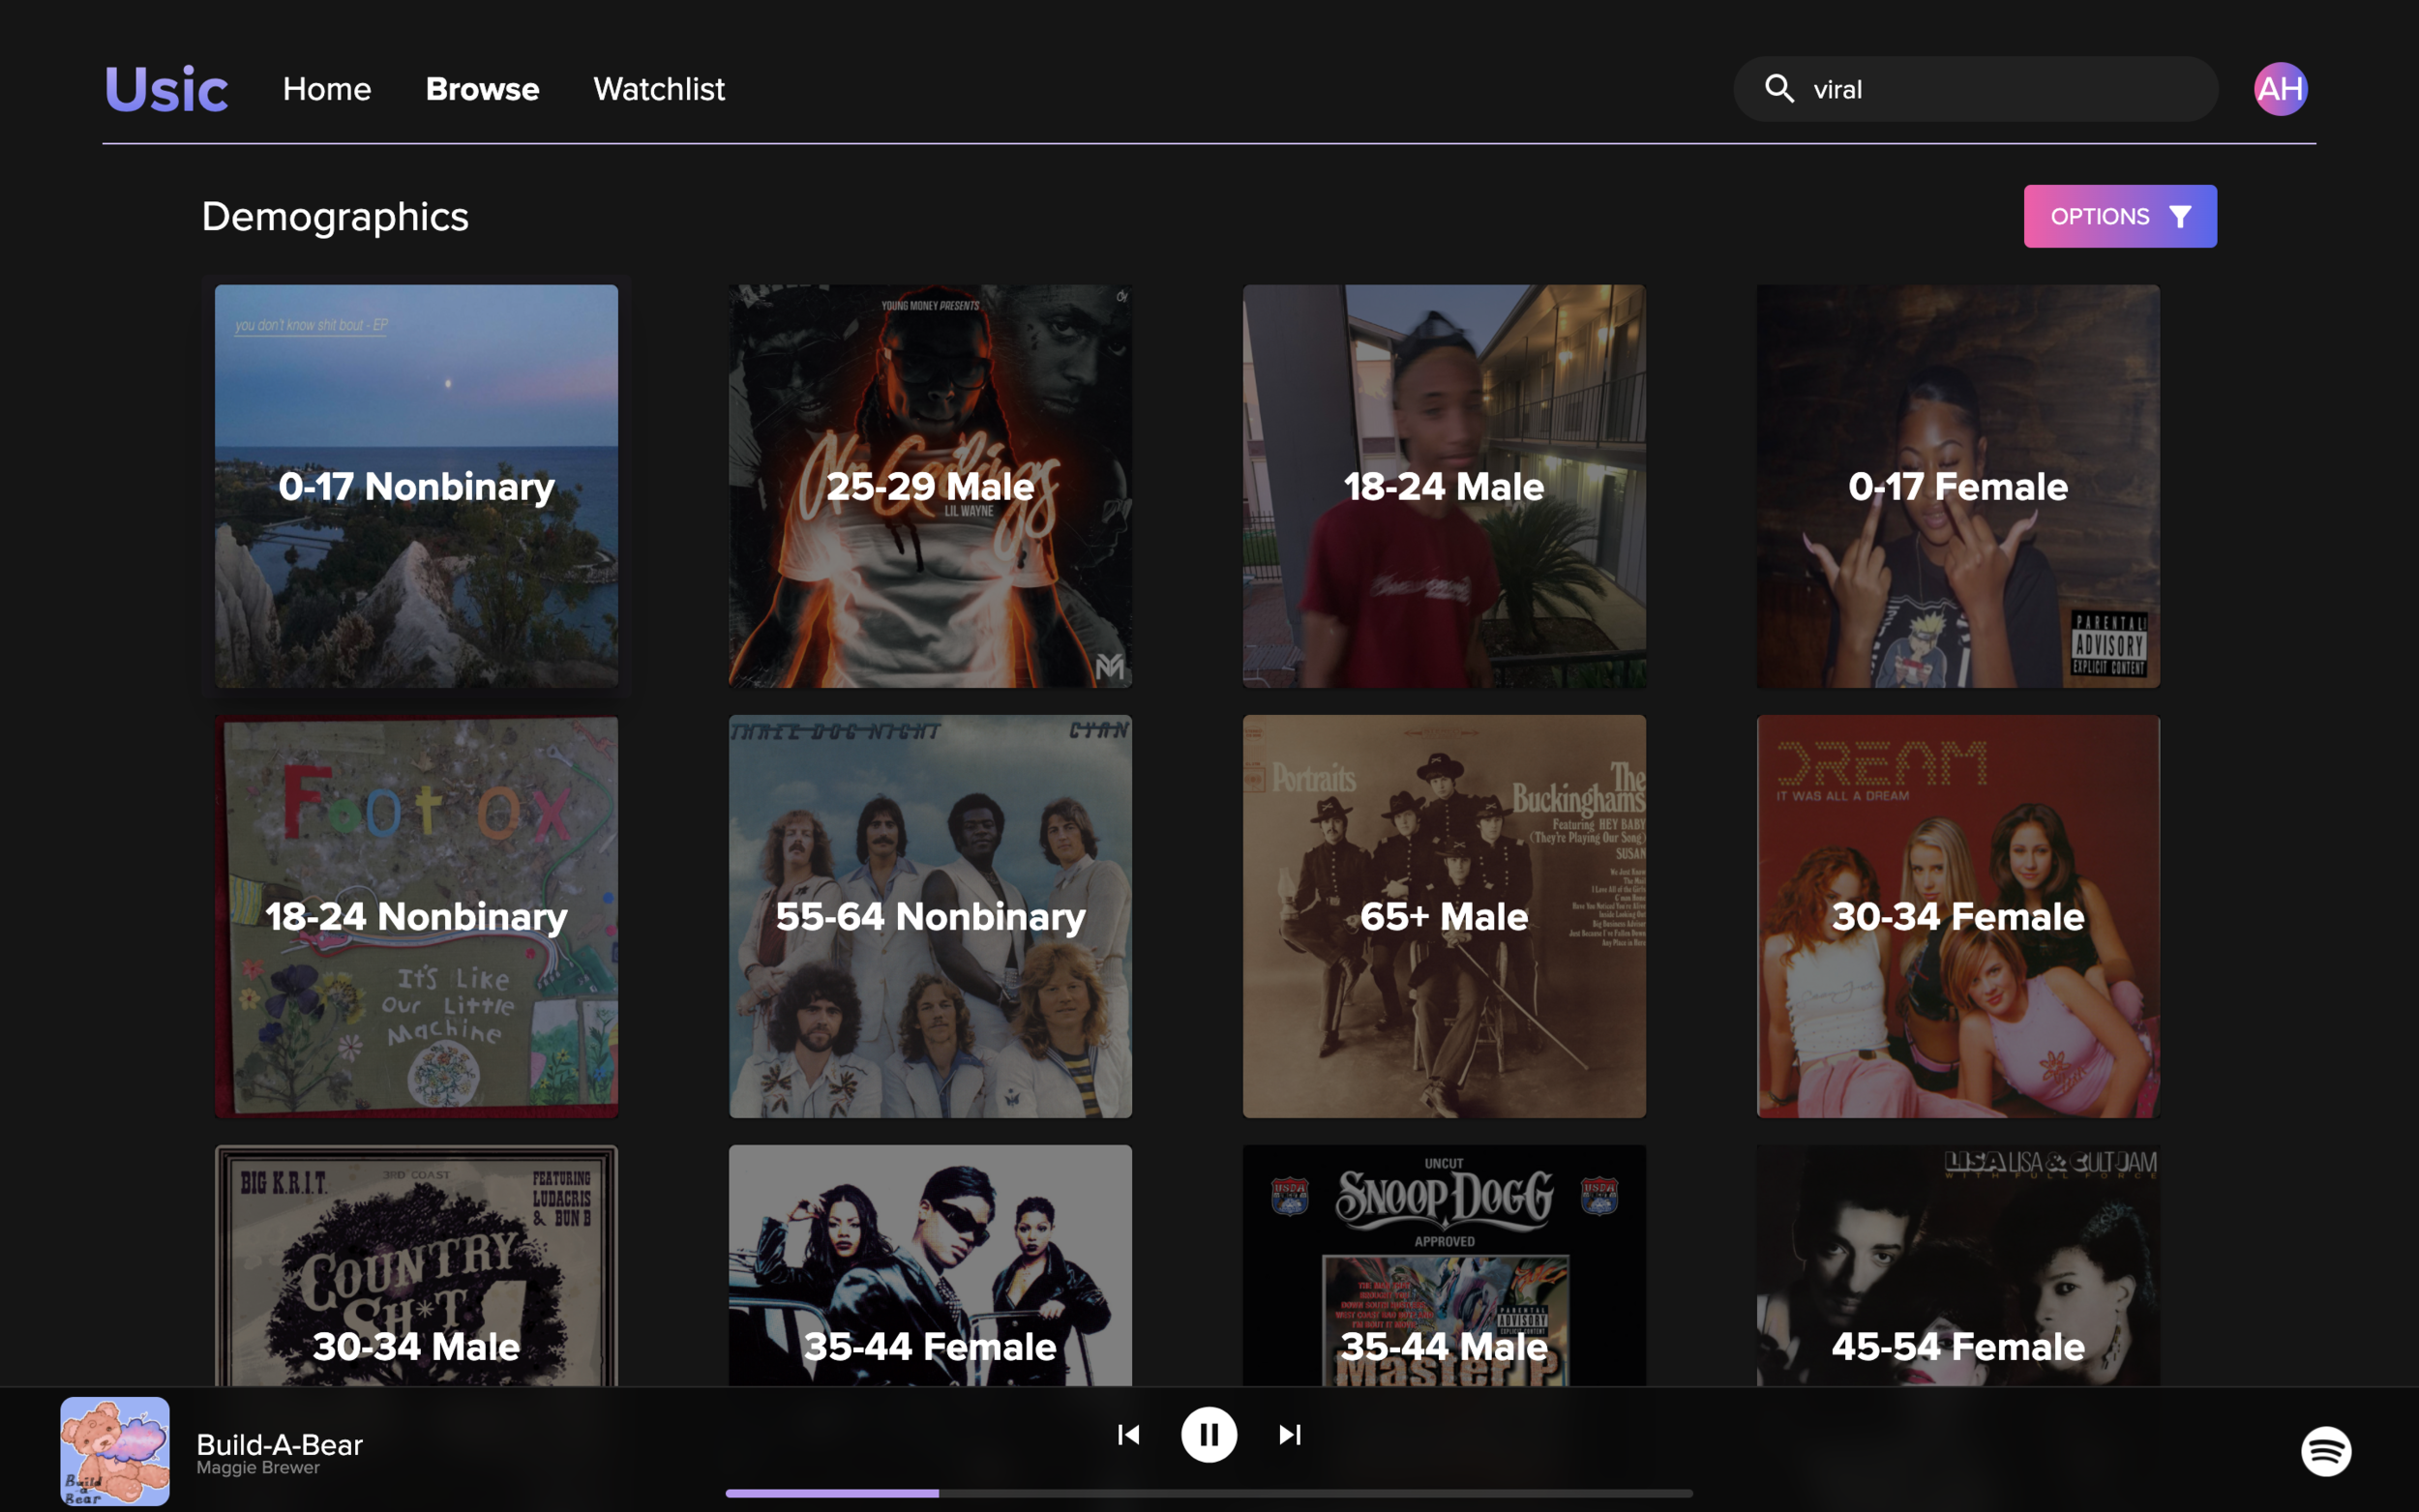
Task: Click the song progress bar
Action: [x=1208, y=1493]
